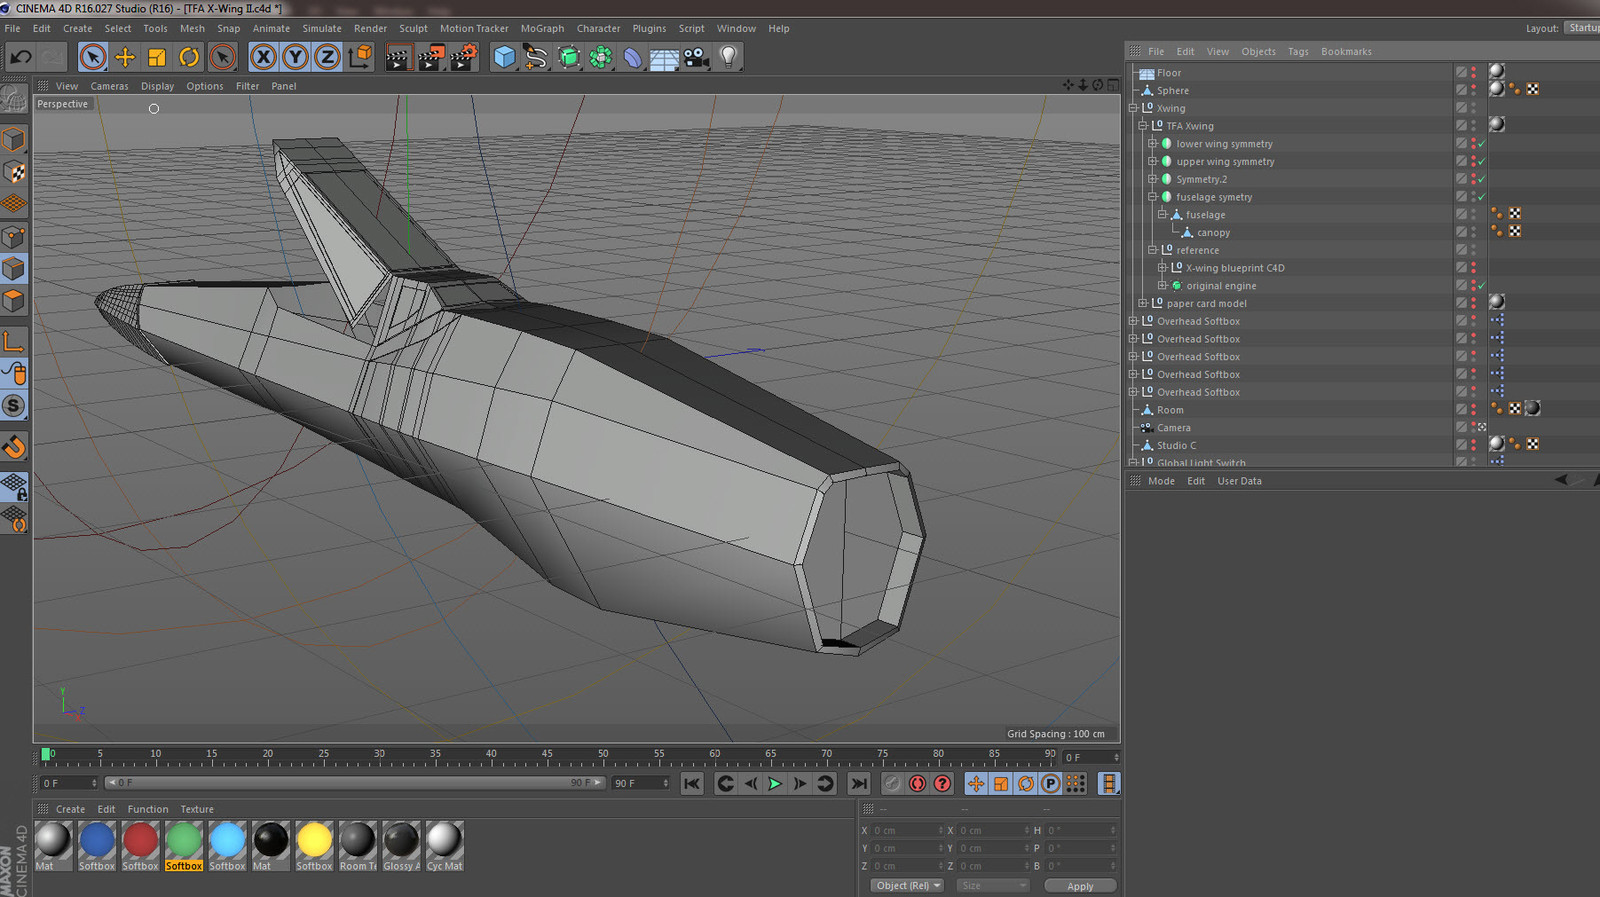
Task: Toggle the fuselage symetry enable checkmark
Action: 1482,197
